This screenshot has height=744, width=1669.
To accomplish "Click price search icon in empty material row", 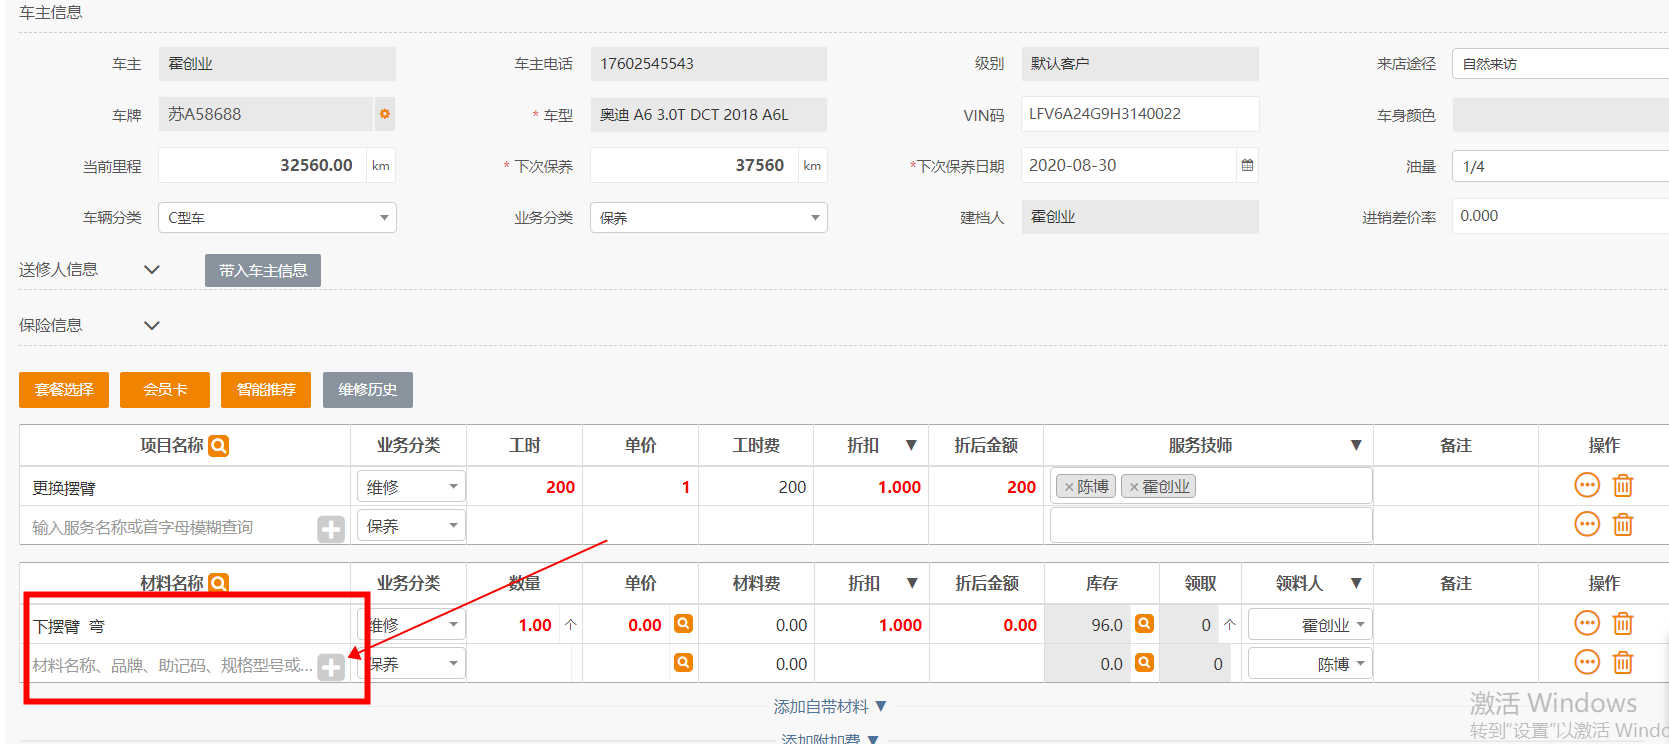I will point(683,662).
